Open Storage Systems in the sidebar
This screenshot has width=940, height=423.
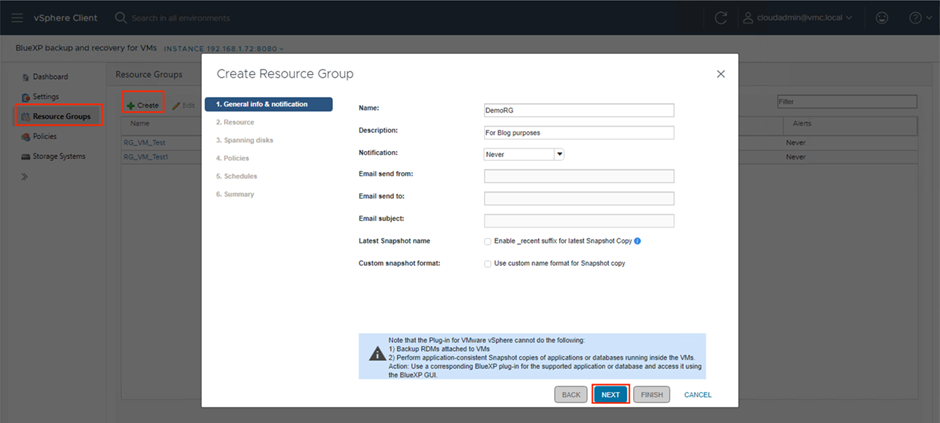pyautogui.click(x=58, y=156)
